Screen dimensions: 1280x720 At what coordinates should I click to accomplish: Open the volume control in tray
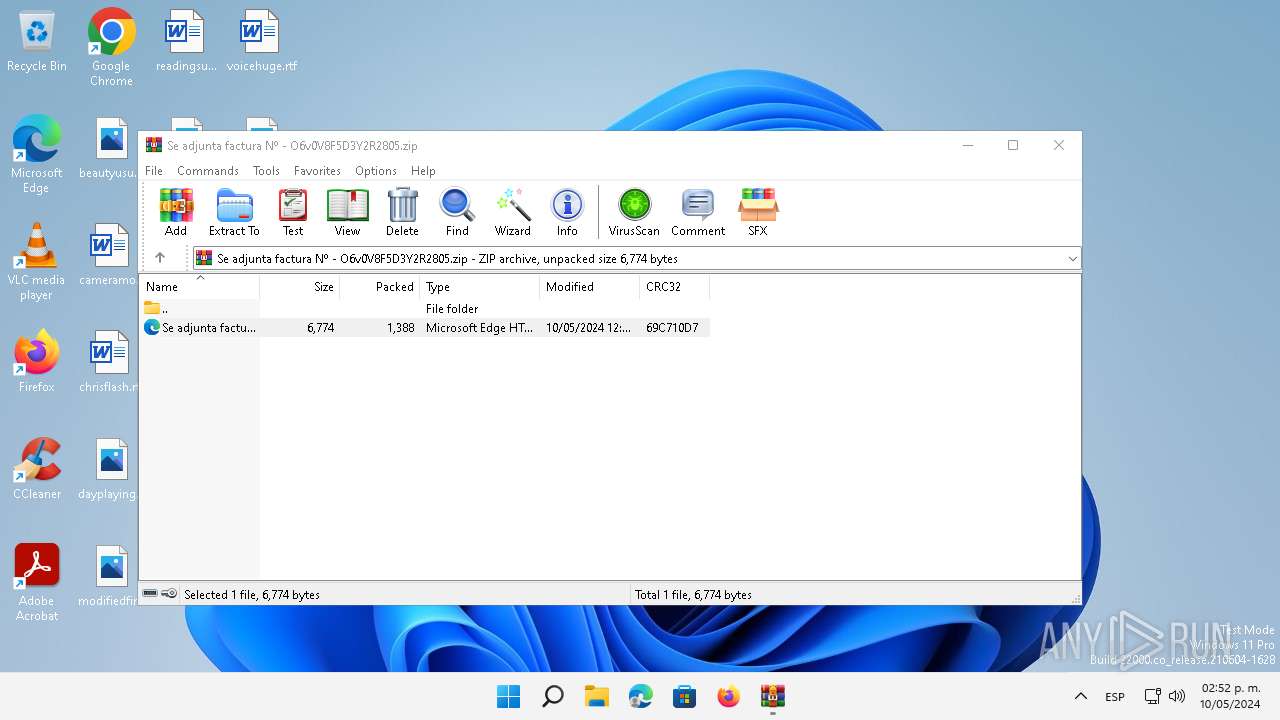(1177, 696)
